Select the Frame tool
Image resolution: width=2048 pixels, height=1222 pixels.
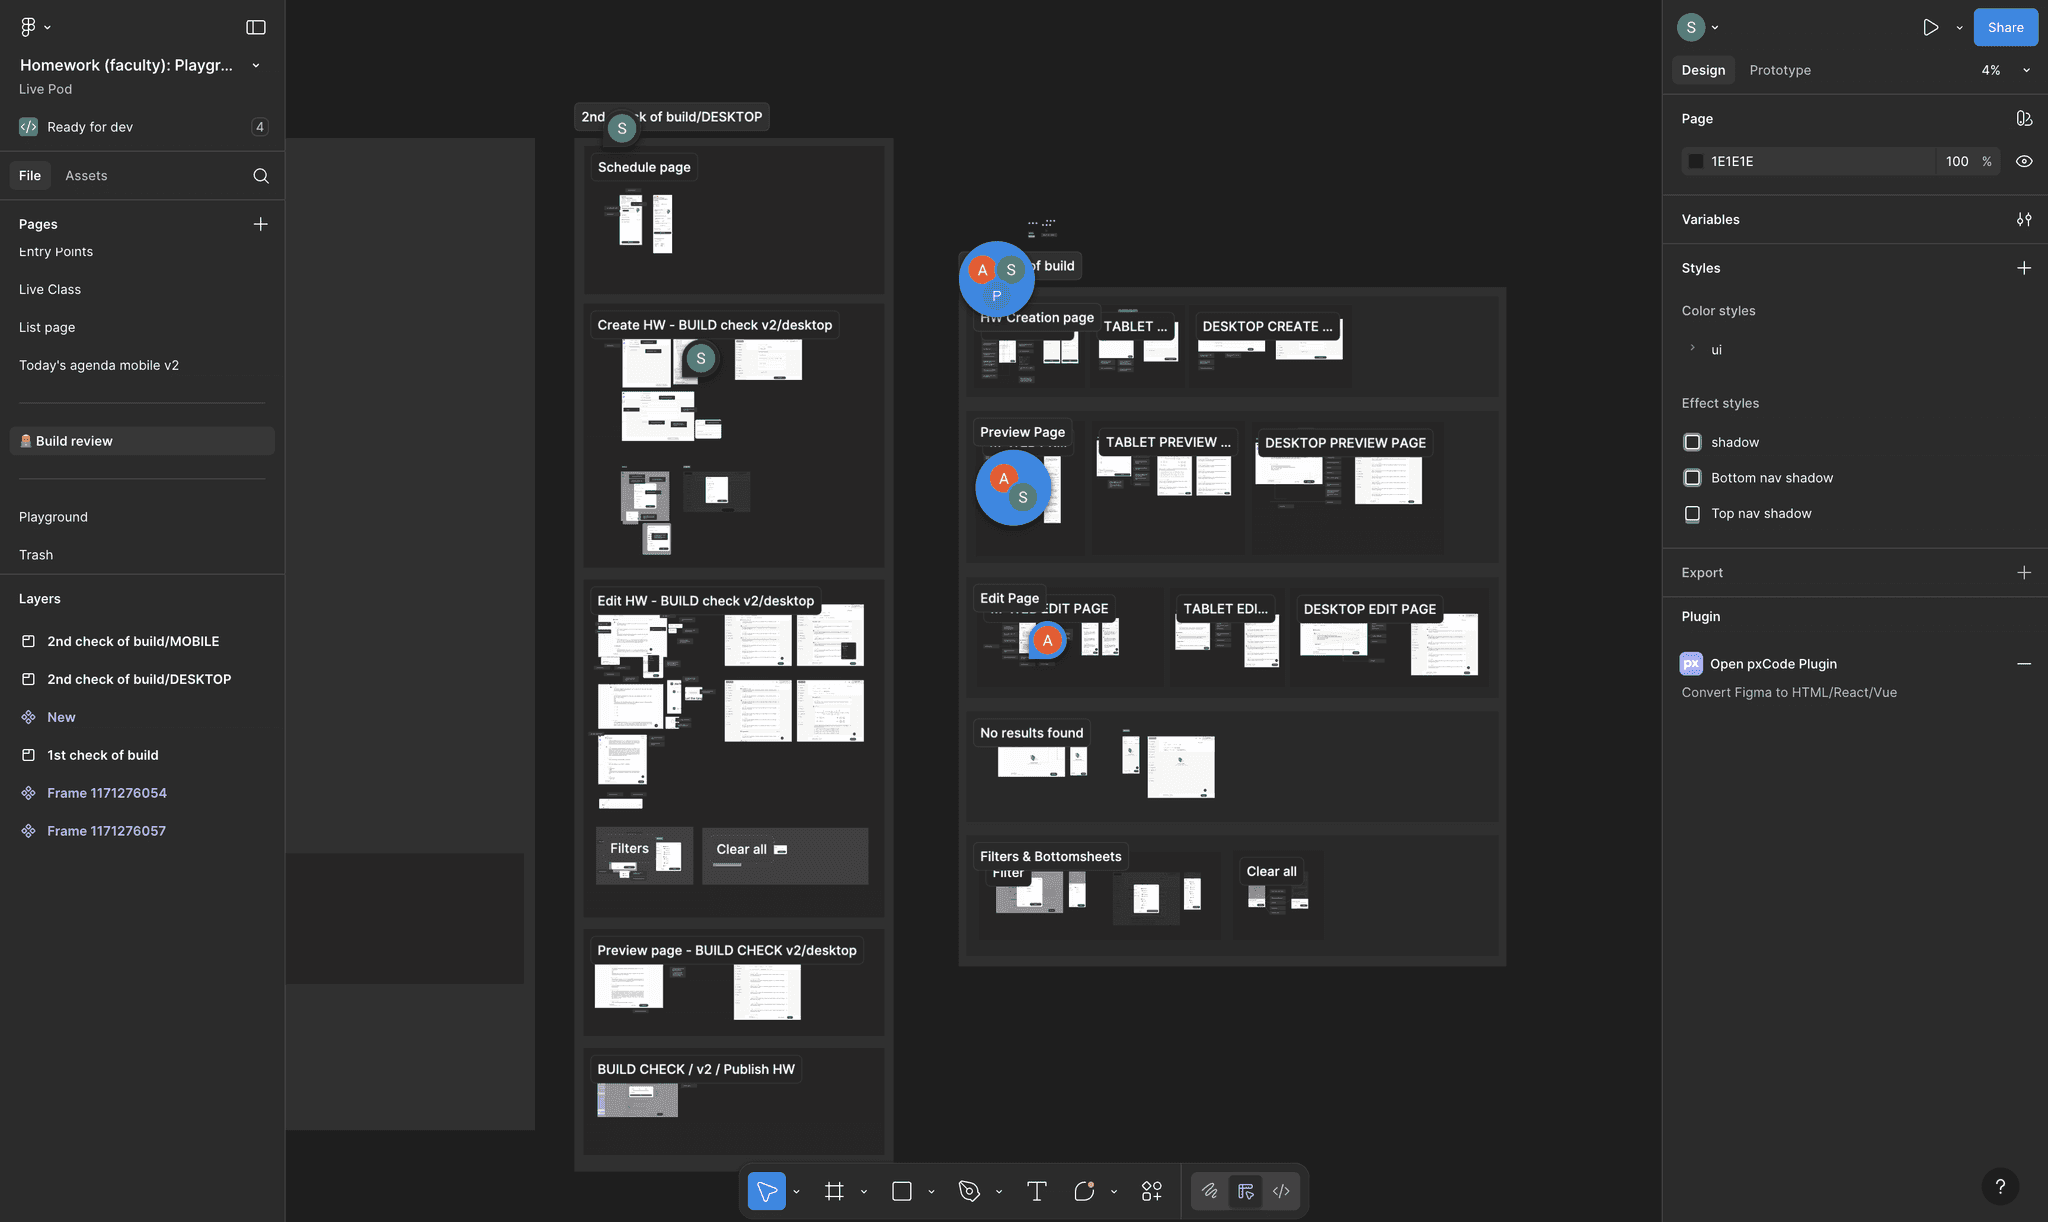(834, 1191)
